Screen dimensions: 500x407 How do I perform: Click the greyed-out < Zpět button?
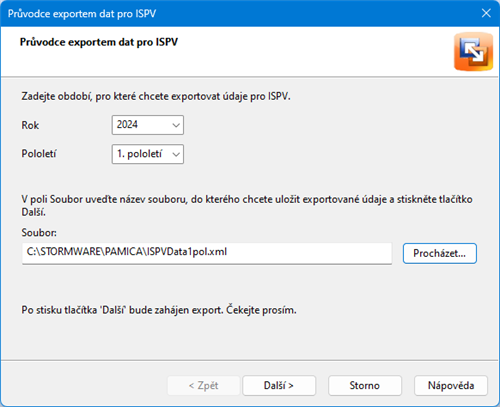tap(203, 386)
